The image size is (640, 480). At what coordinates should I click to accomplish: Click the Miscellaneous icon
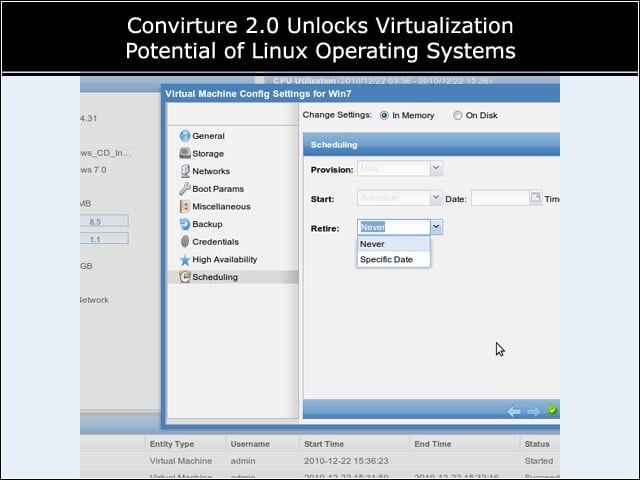(x=185, y=207)
